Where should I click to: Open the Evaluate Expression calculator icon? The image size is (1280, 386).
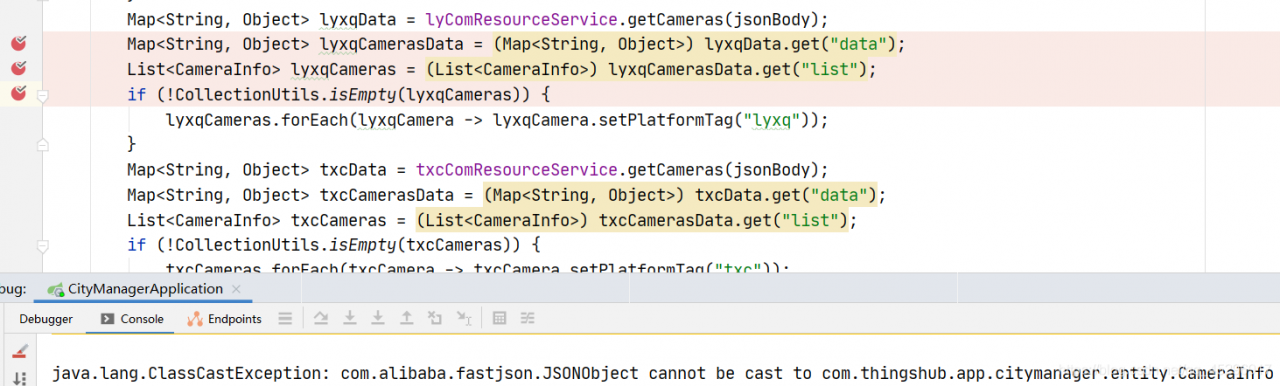pyautogui.click(x=499, y=318)
